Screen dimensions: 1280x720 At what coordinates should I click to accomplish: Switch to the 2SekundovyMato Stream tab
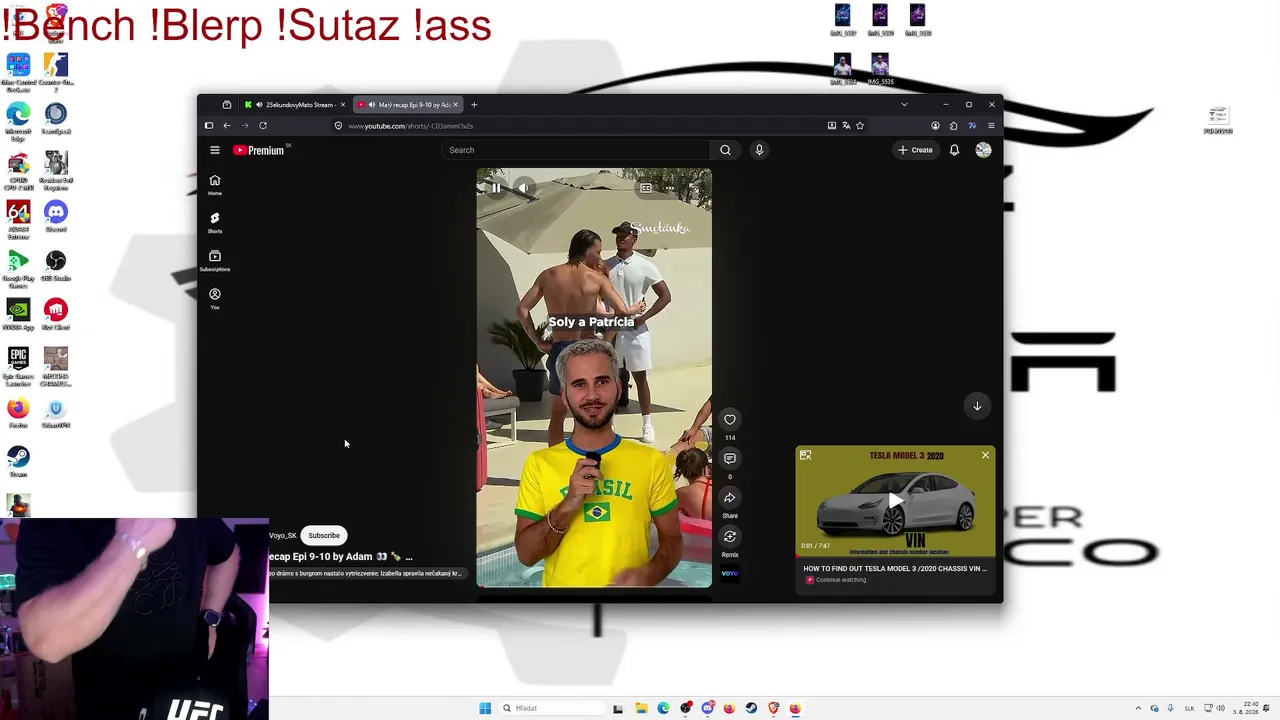[294, 105]
